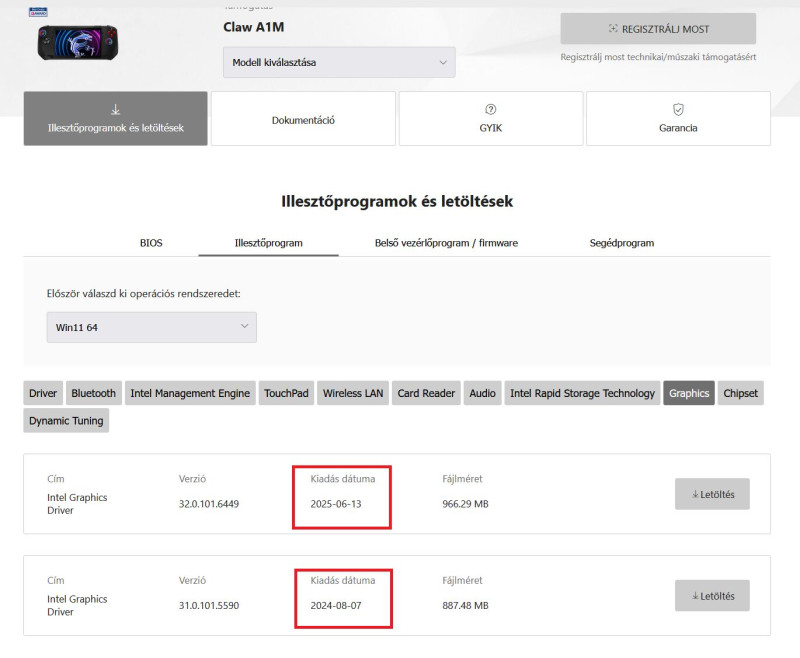Switch to Belső vezérlőprogram / firmware tab
800x658 pixels.
point(446,243)
